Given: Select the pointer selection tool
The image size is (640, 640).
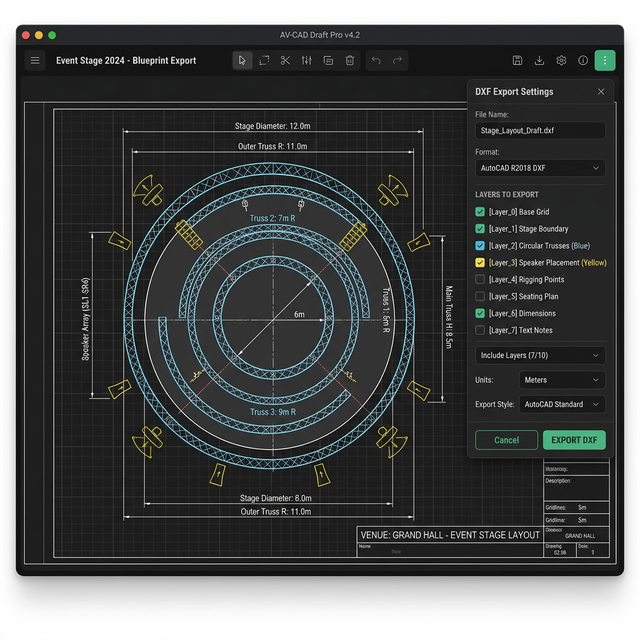Looking at the screenshot, I should tap(242, 60).
